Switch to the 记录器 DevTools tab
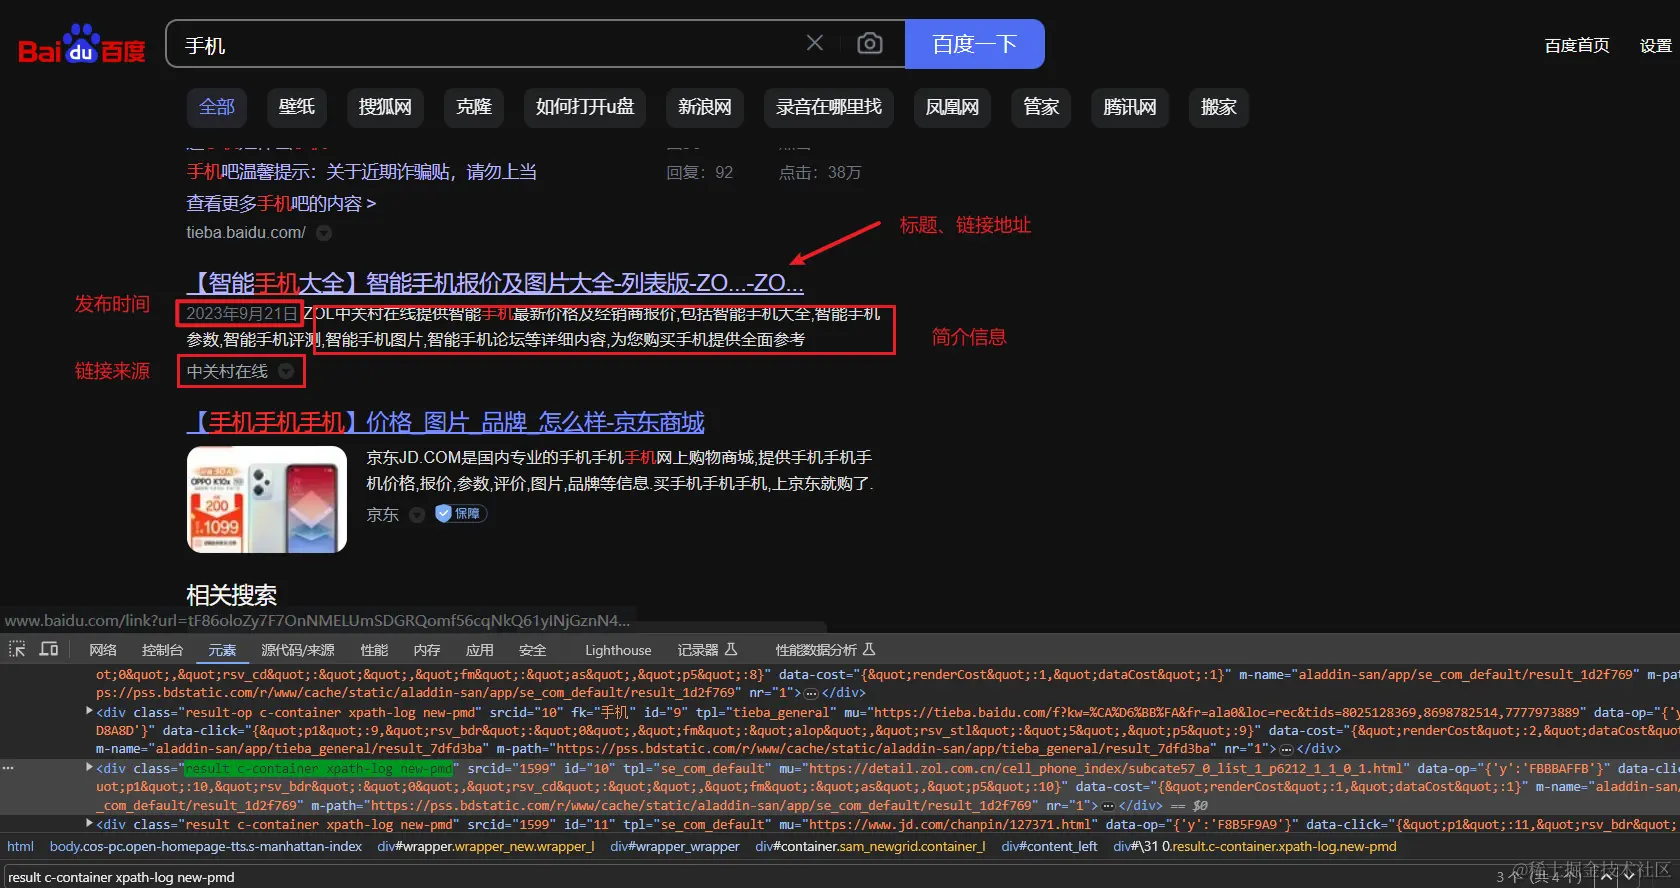Viewport: 1680px width, 888px height. (x=707, y=650)
